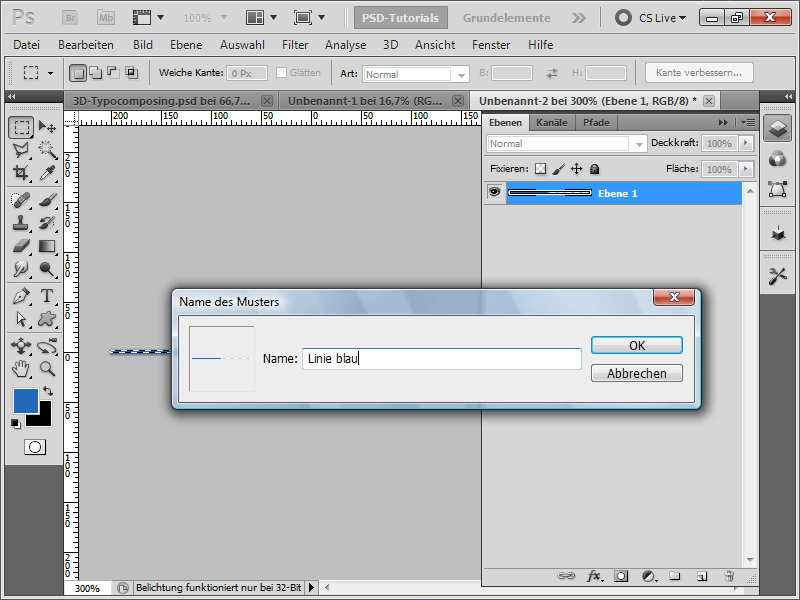800x600 pixels.
Task: Select the Custom Shape tool
Action: 47,319
